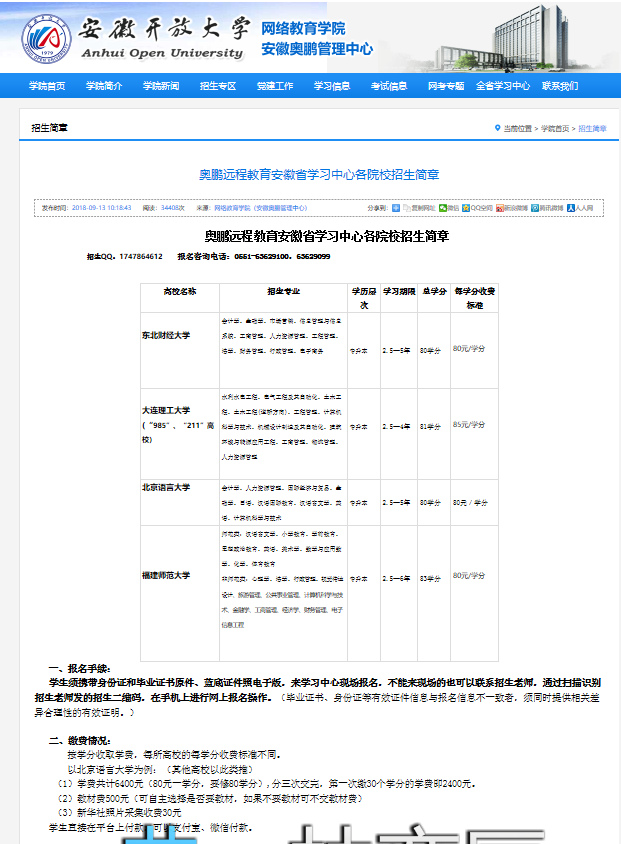Click the 新华社照片采集收费30元 line
The image size is (621, 844).
click(x=119, y=813)
